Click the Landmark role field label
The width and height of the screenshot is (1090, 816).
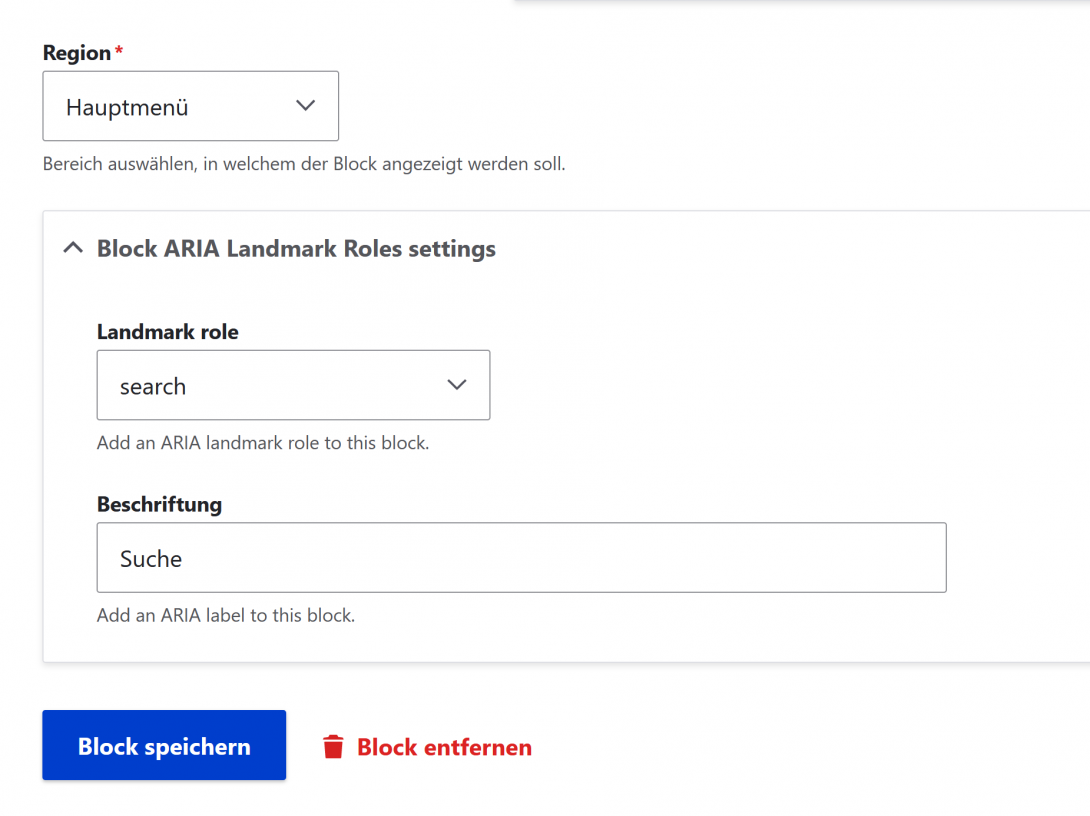point(167,331)
